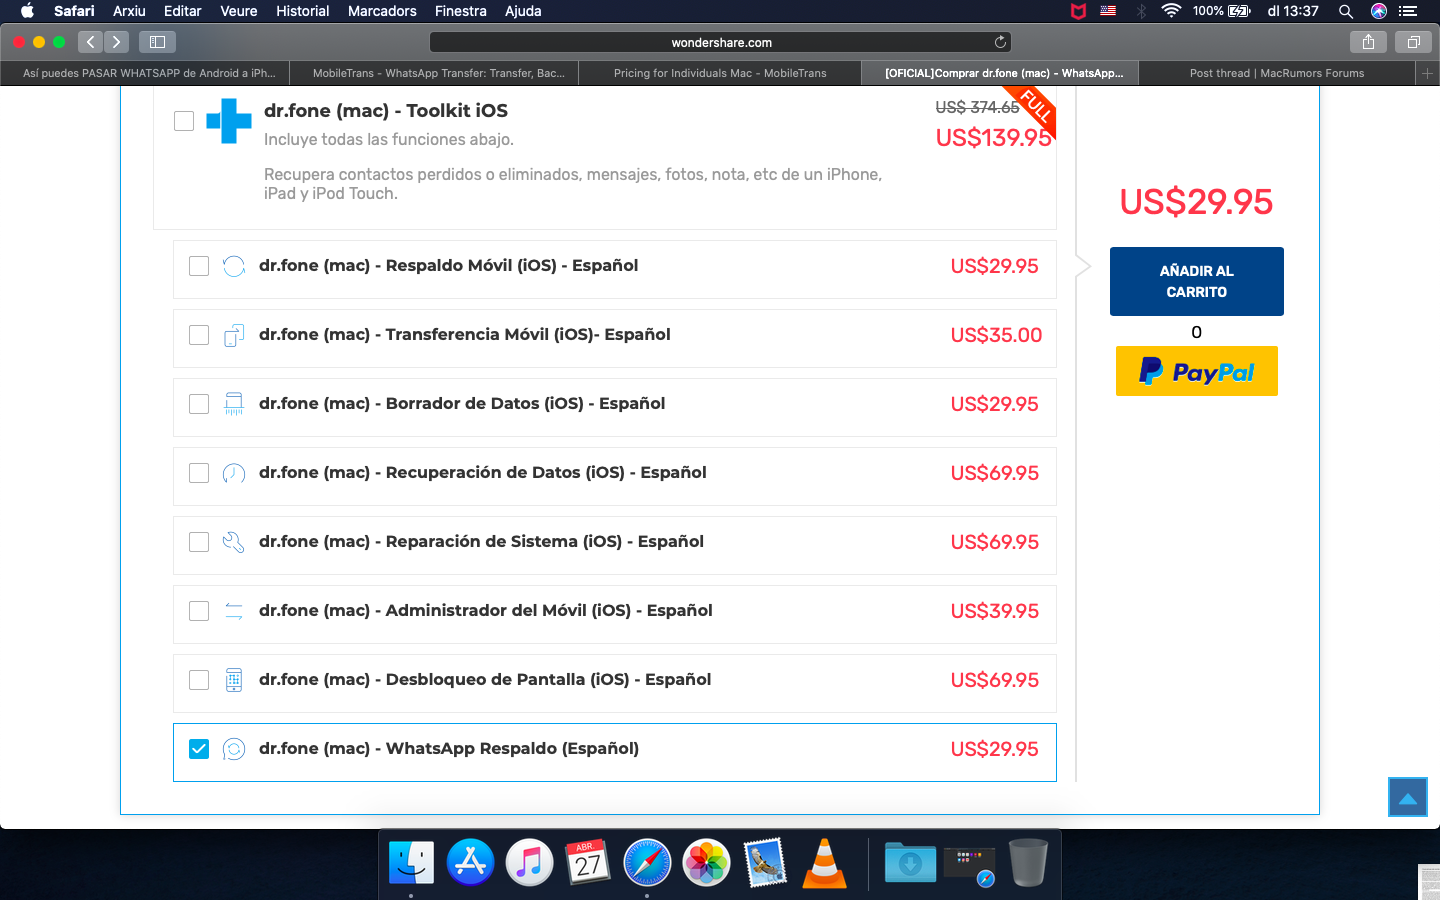Open App Store from the Dock
The height and width of the screenshot is (900, 1440).
click(470, 862)
